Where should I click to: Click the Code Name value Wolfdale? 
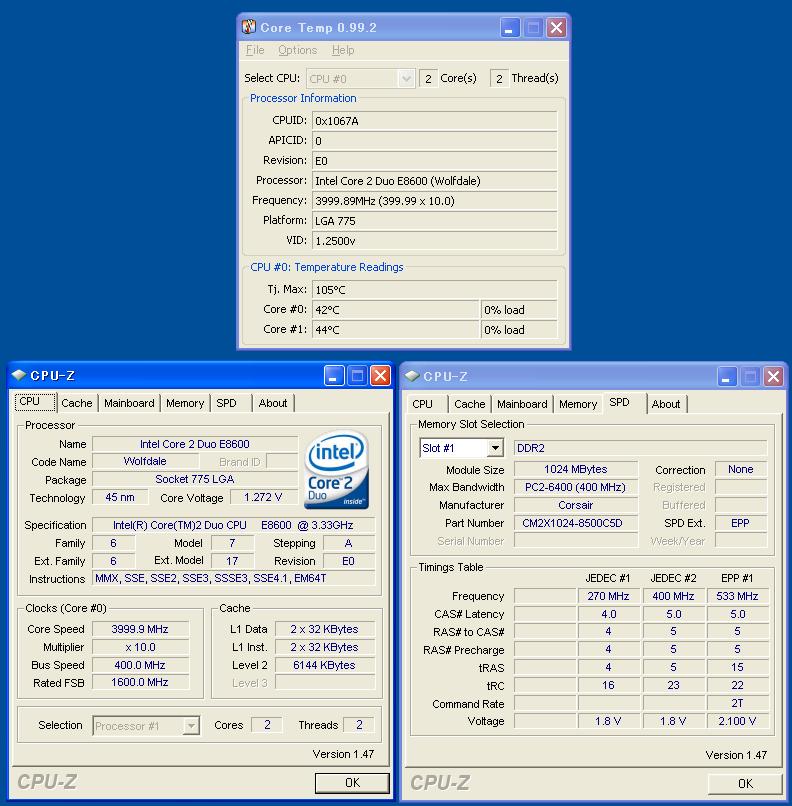point(145,462)
